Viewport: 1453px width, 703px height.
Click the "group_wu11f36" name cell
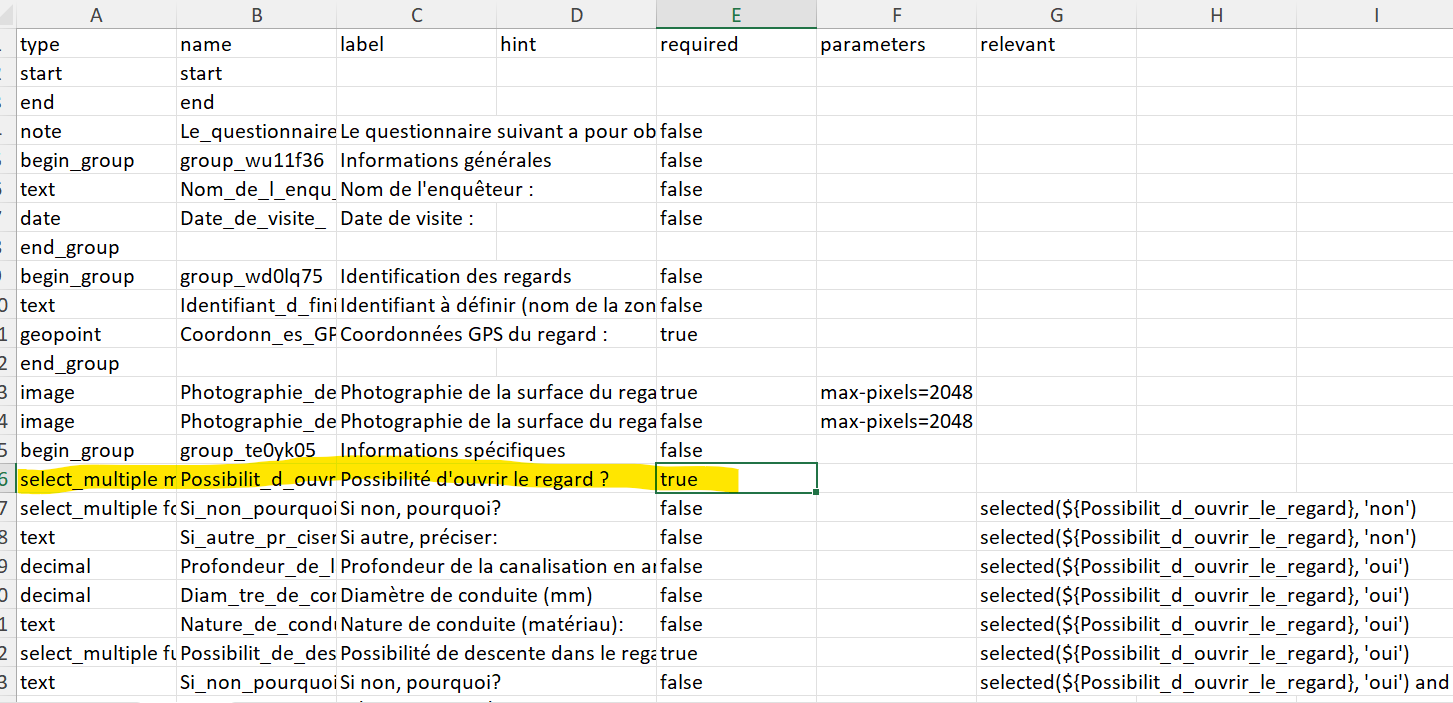[x=256, y=160]
